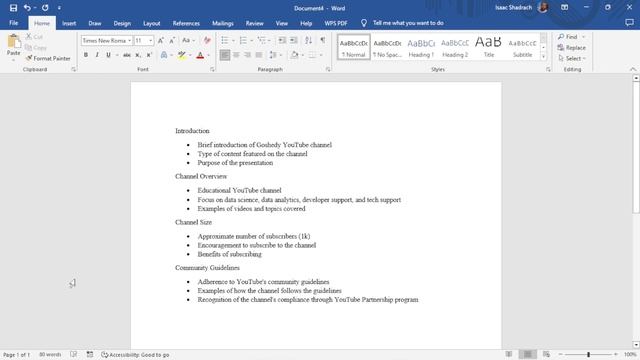Screen dimensions: 640x360
Task: Click the Format Painter button
Action: pos(48,58)
